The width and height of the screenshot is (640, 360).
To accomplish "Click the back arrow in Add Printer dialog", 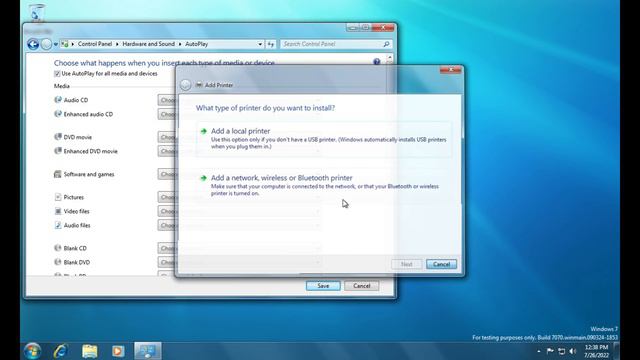I will click(x=185, y=84).
